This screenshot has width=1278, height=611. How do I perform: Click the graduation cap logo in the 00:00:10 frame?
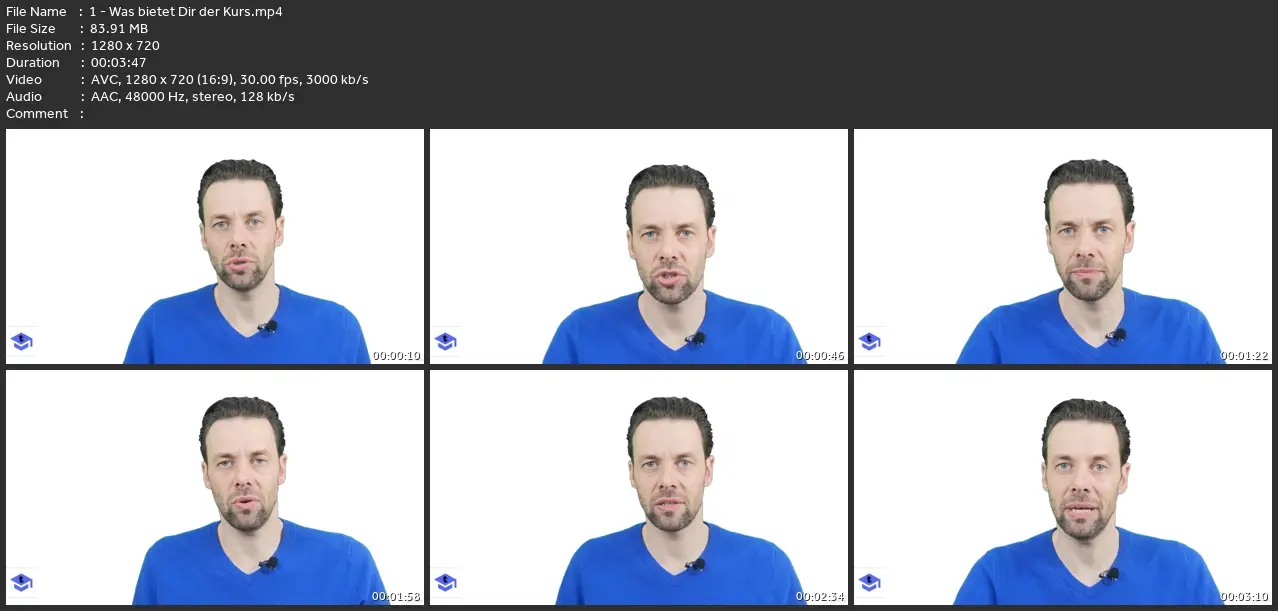(22, 342)
